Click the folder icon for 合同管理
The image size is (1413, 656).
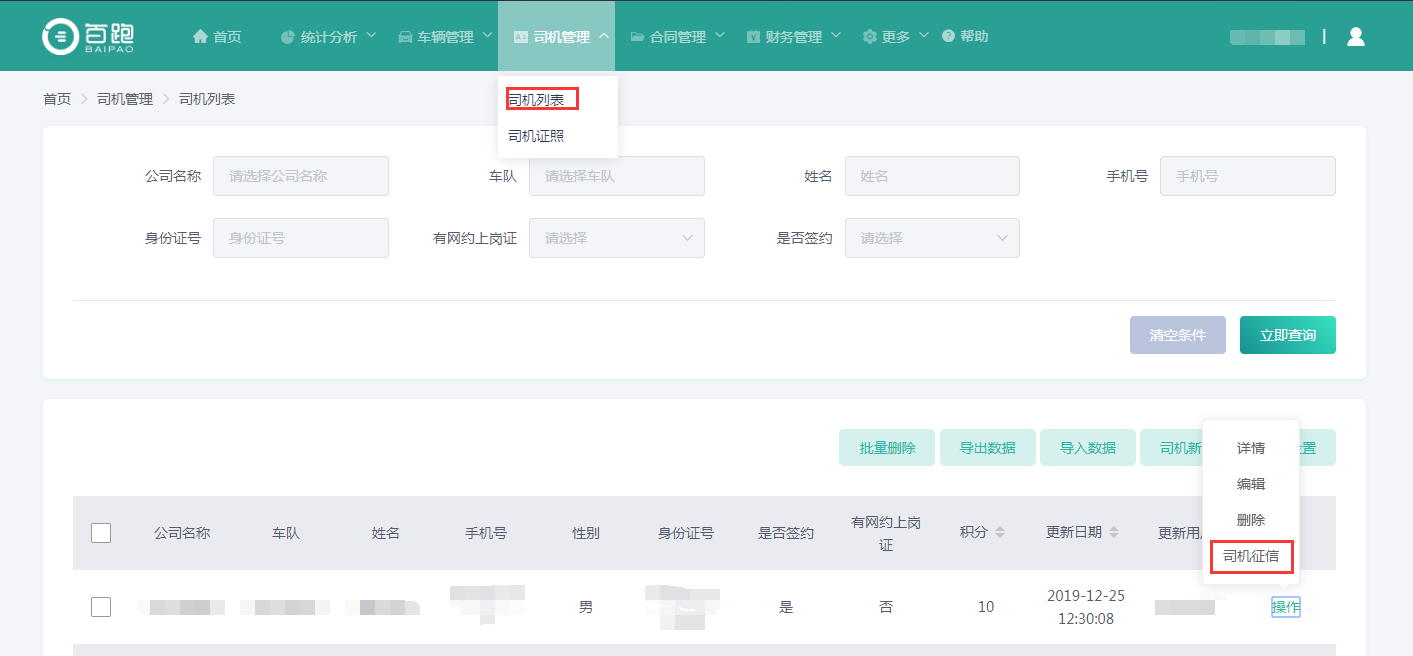[x=637, y=37]
